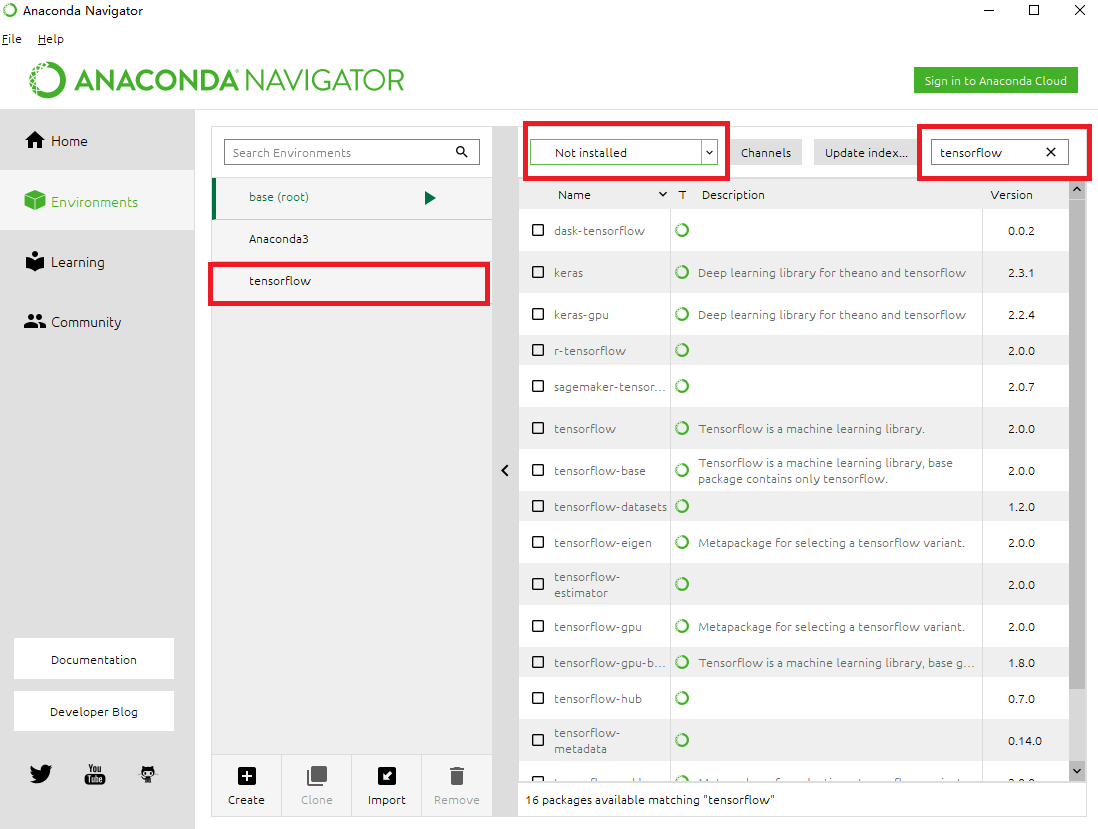Viewport: 1098px width, 829px height.
Task: Check the sagemaker-tensor... package checkbox
Action: click(538, 386)
